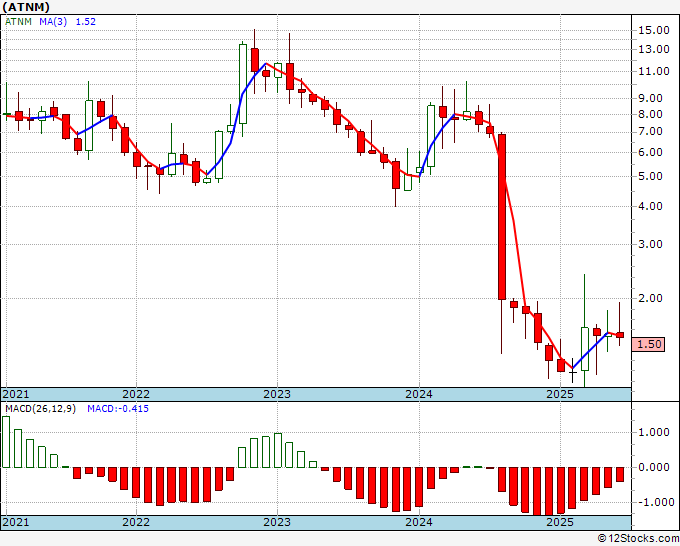Click the 2.00 price axis label
The height and width of the screenshot is (546, 680).
pyautogui.click(x=651, y=298)
